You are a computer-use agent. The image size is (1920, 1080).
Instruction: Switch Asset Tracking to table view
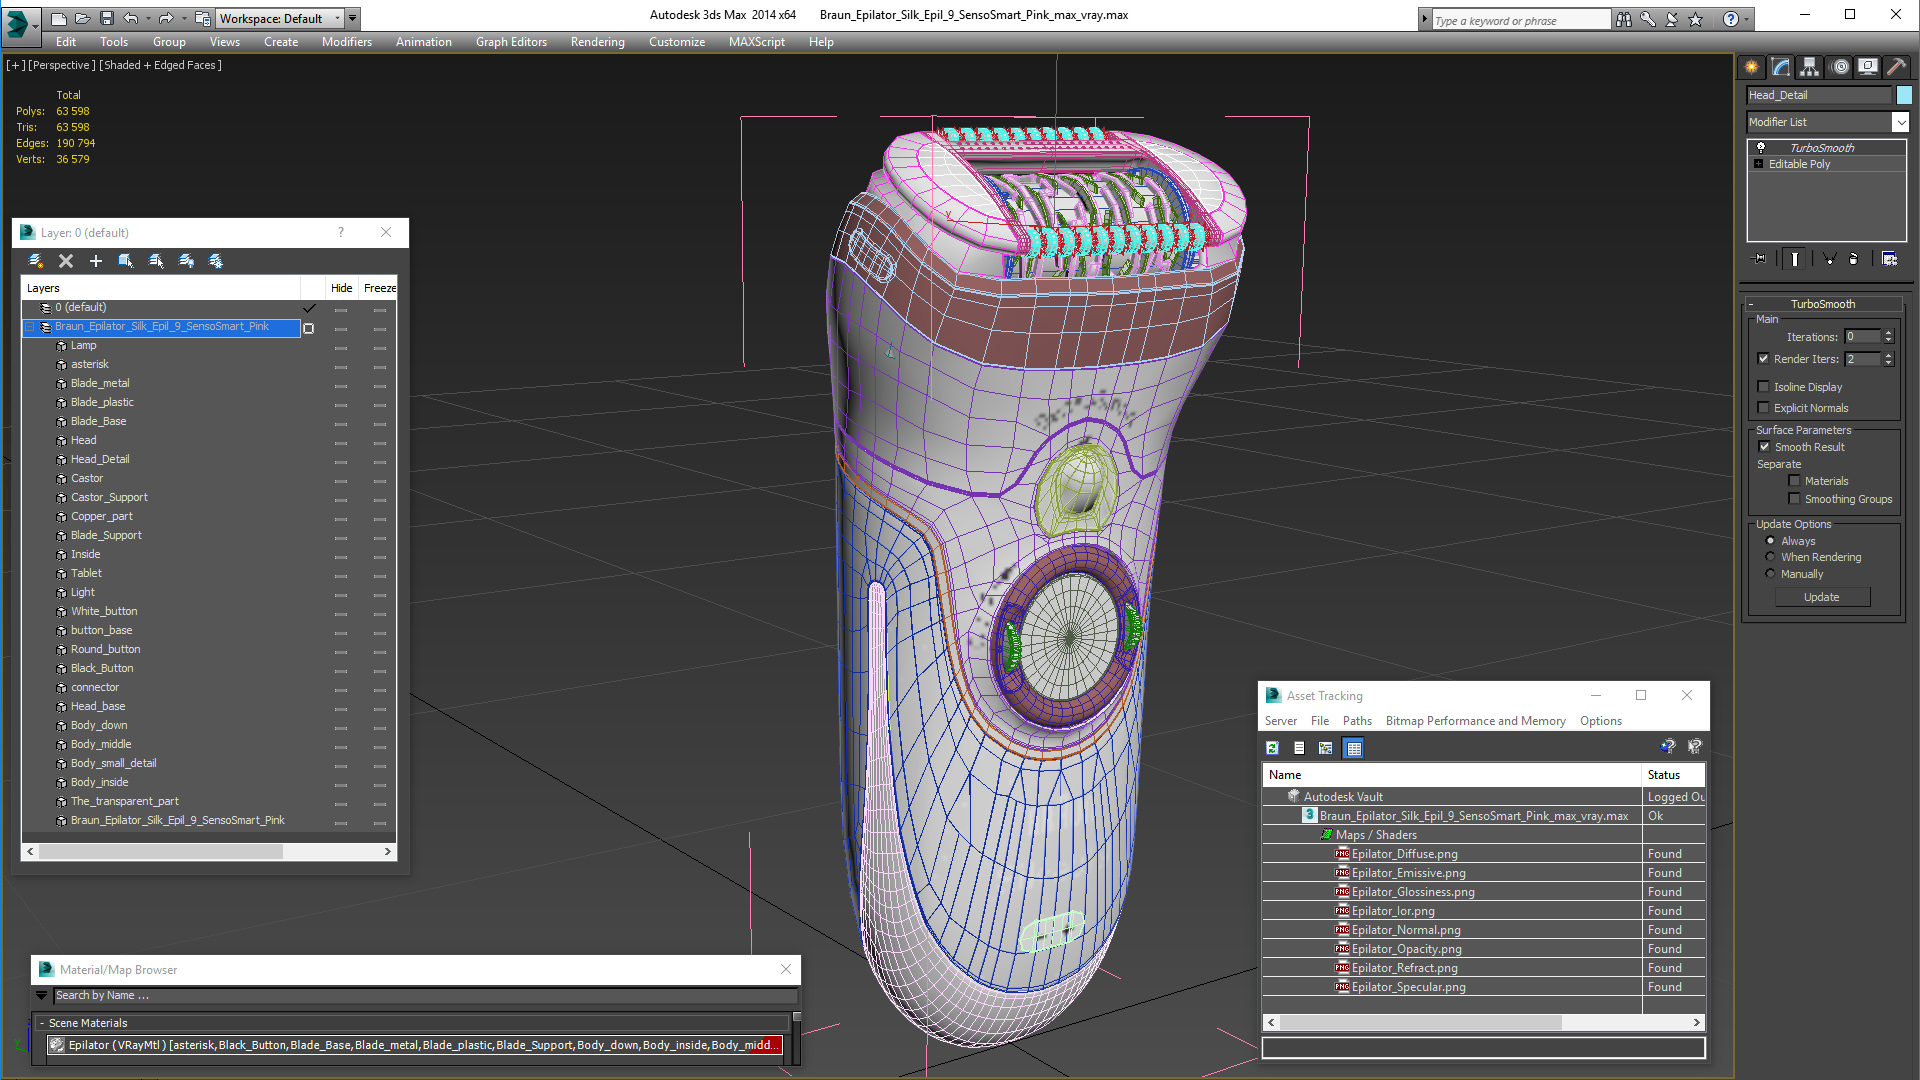(1353, 748)
